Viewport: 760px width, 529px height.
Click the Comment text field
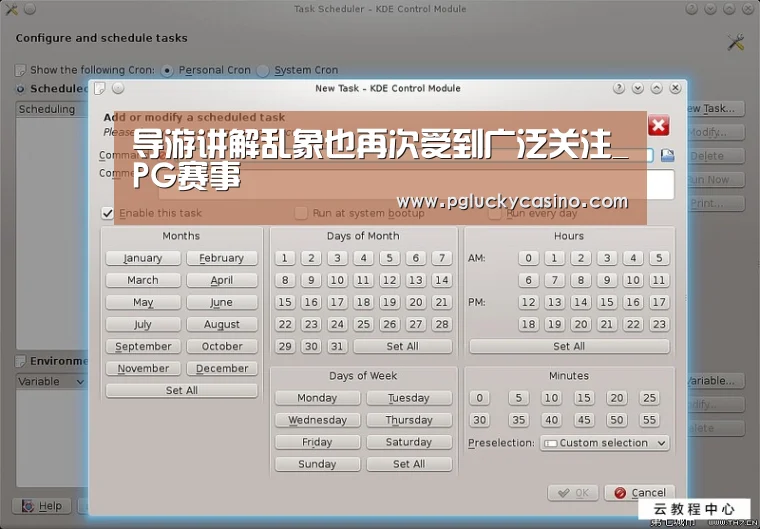(x=416, y=185)
